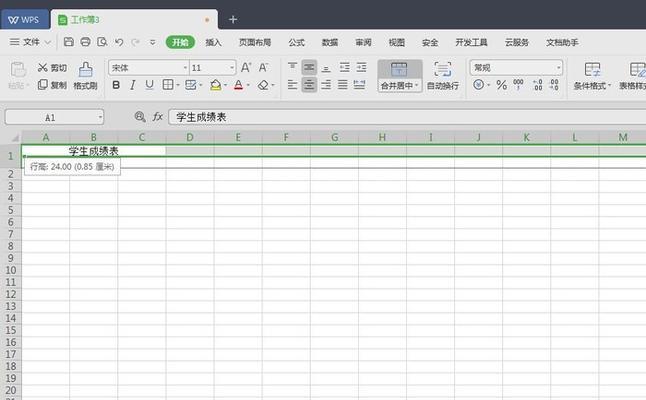Align text left
This screenshot has width=646, height=400.
click(x=293, y=85)
